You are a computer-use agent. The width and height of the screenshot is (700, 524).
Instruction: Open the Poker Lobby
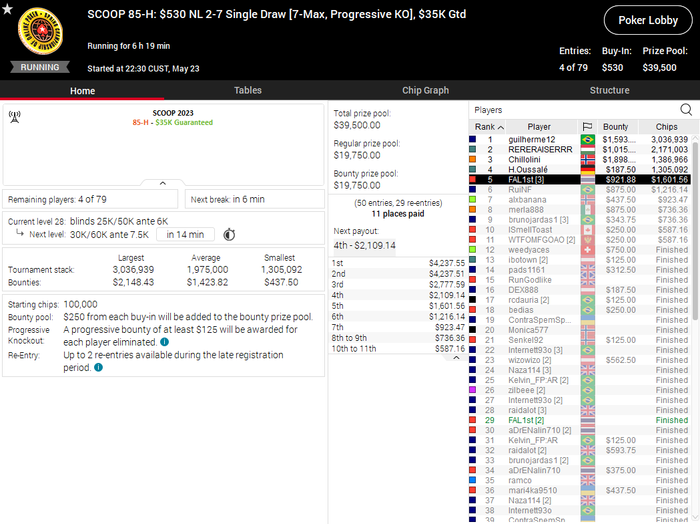pos(648,20)
